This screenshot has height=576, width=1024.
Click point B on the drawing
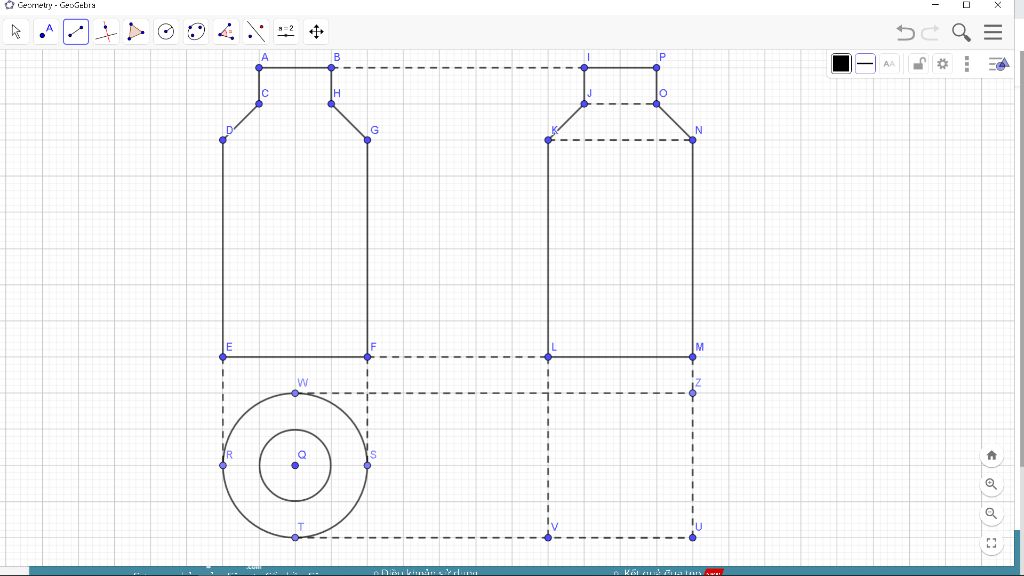[x=331, y=67]
